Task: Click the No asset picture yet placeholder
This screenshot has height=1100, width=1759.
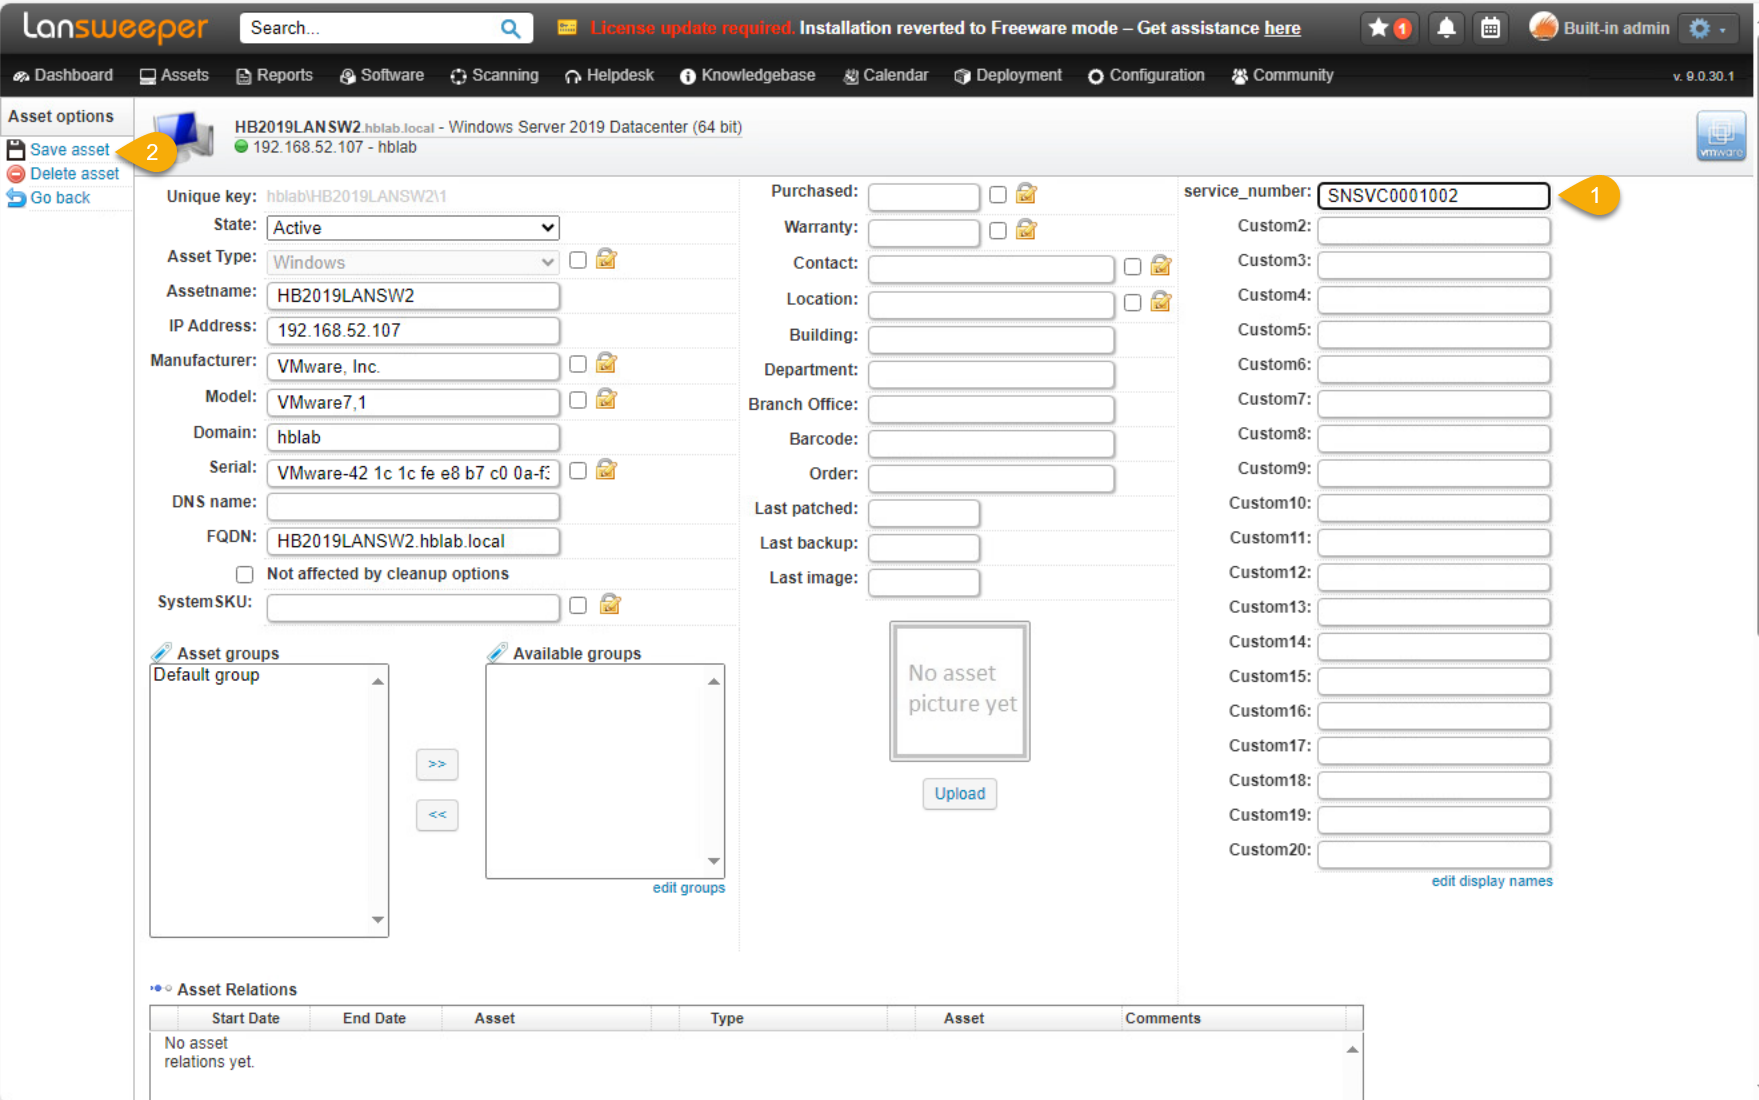Action: 960,691
